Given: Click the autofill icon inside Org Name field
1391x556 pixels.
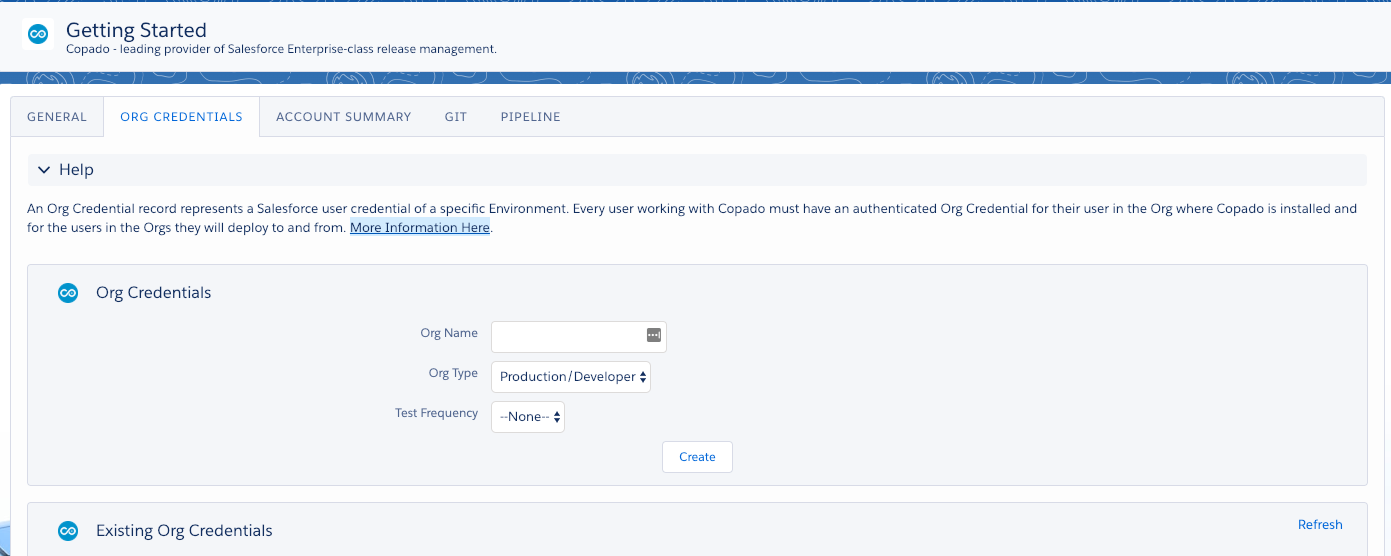Looking at the screenshot, I should 654,335.
